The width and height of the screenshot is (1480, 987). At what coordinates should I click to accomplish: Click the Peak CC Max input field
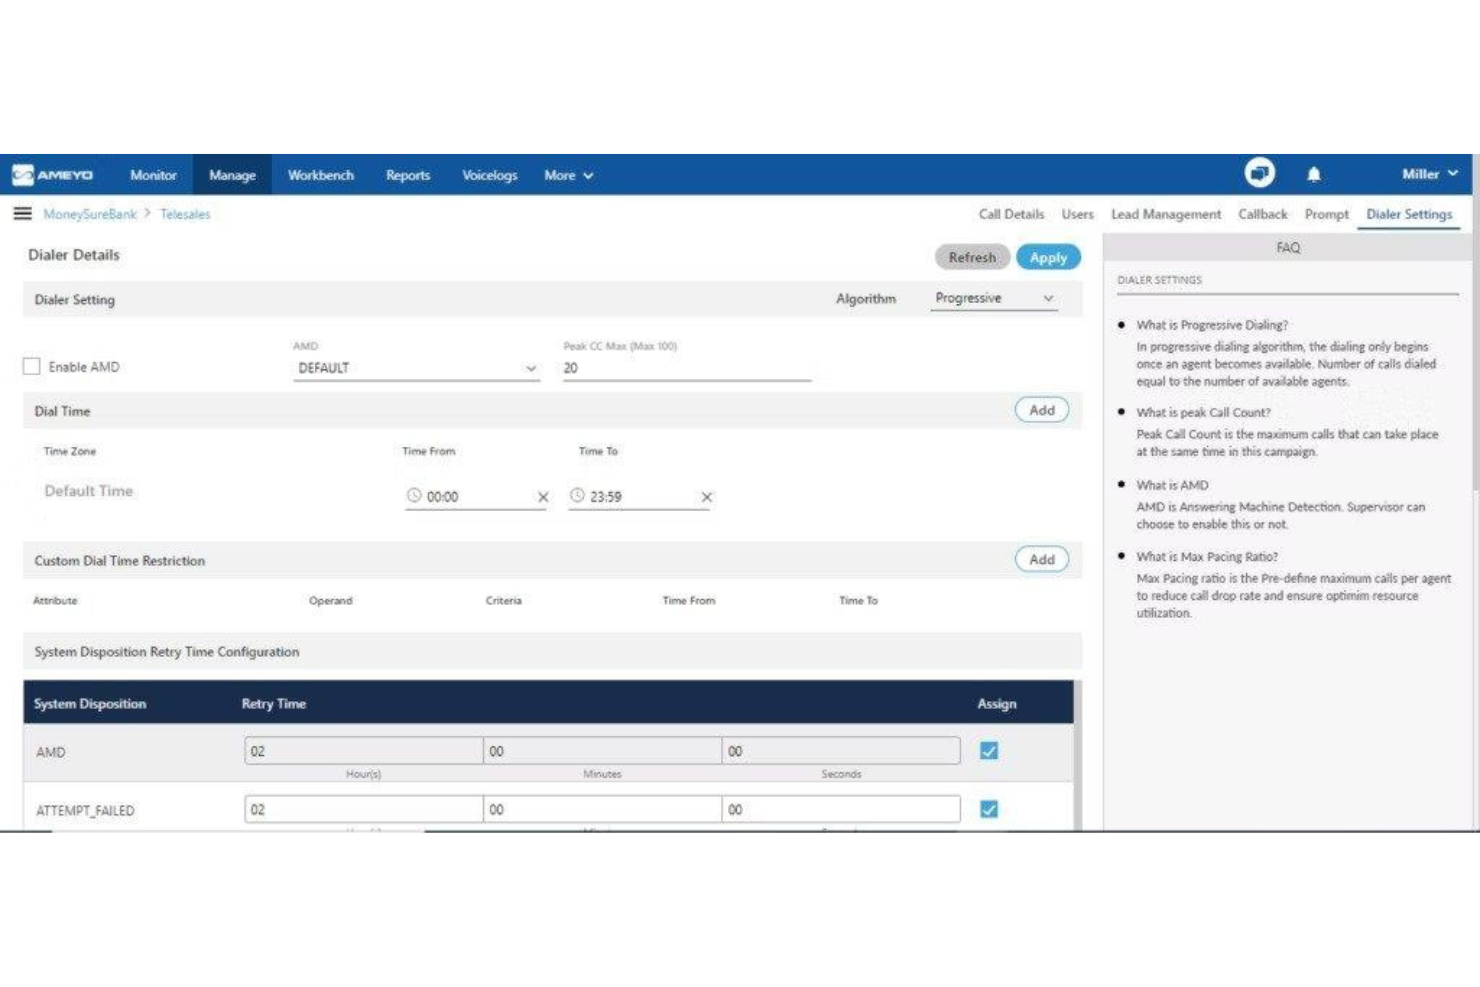coord(684,366)
